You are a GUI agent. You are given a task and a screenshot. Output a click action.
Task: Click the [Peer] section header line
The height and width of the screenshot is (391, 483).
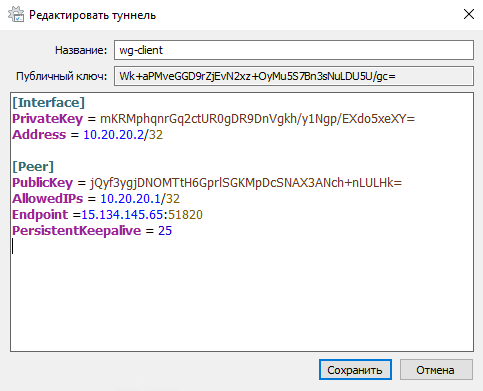point(33,167)
